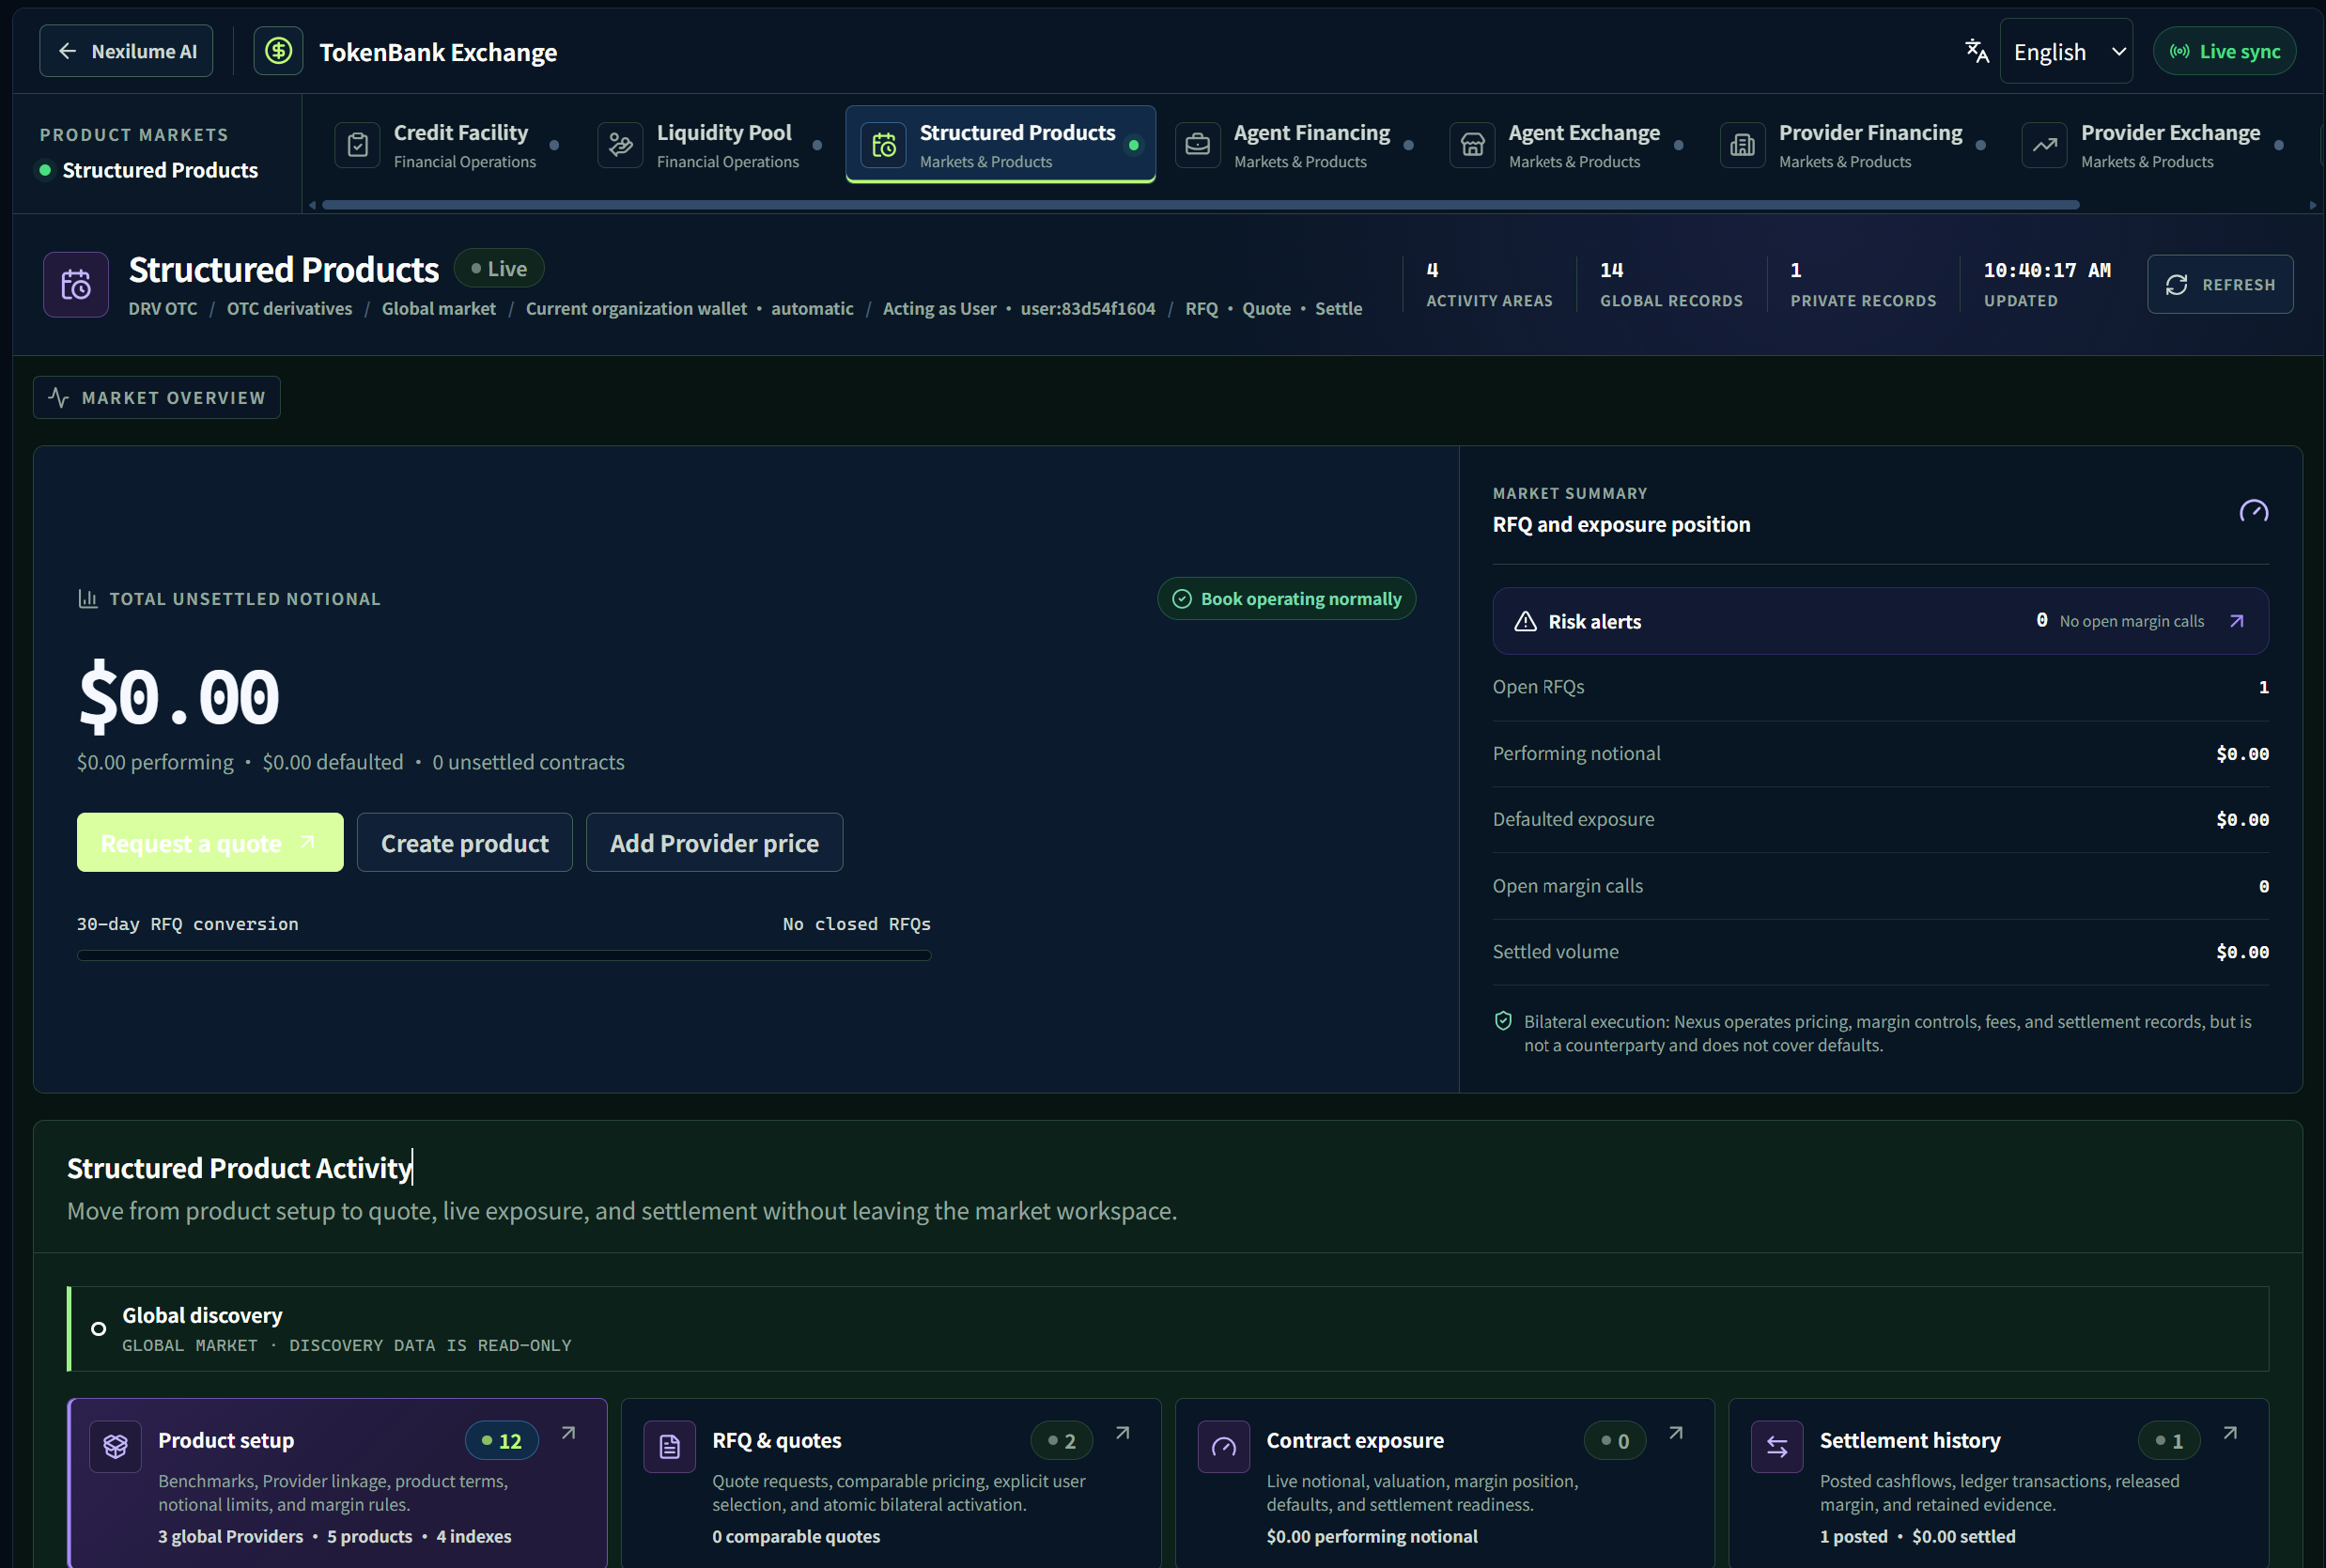Open Contract exposure external arrow
2326x1568 pixels.
pos(1676,1433)
